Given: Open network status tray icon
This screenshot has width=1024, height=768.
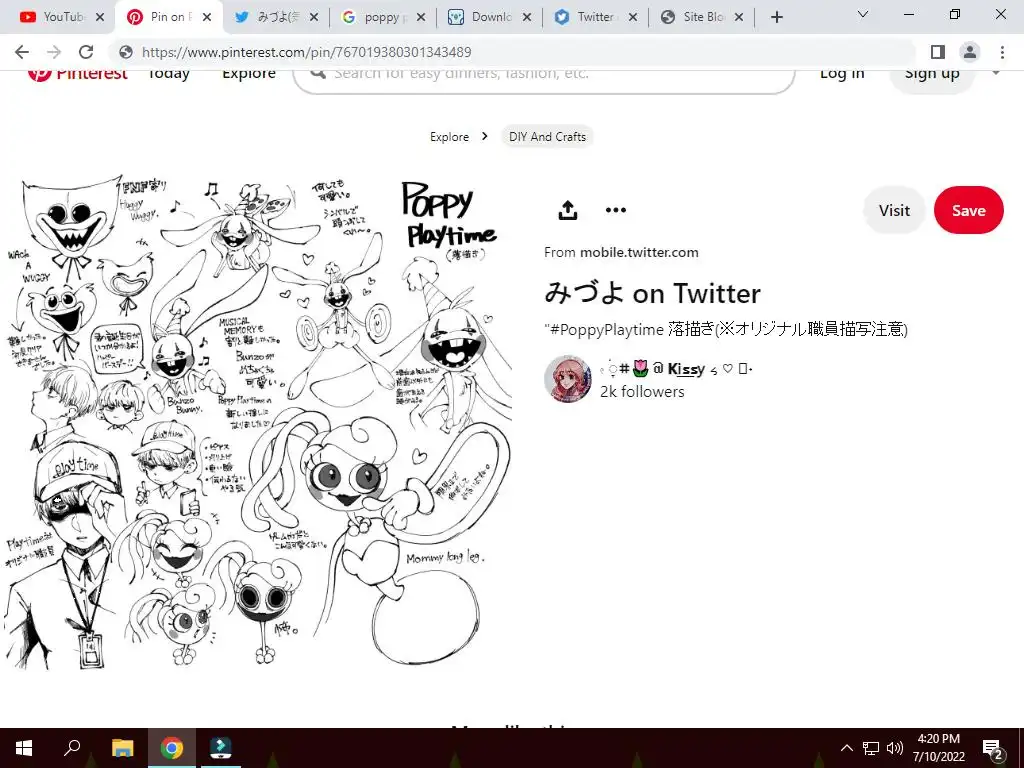Looking at the screenshot, I should [871, 748].
